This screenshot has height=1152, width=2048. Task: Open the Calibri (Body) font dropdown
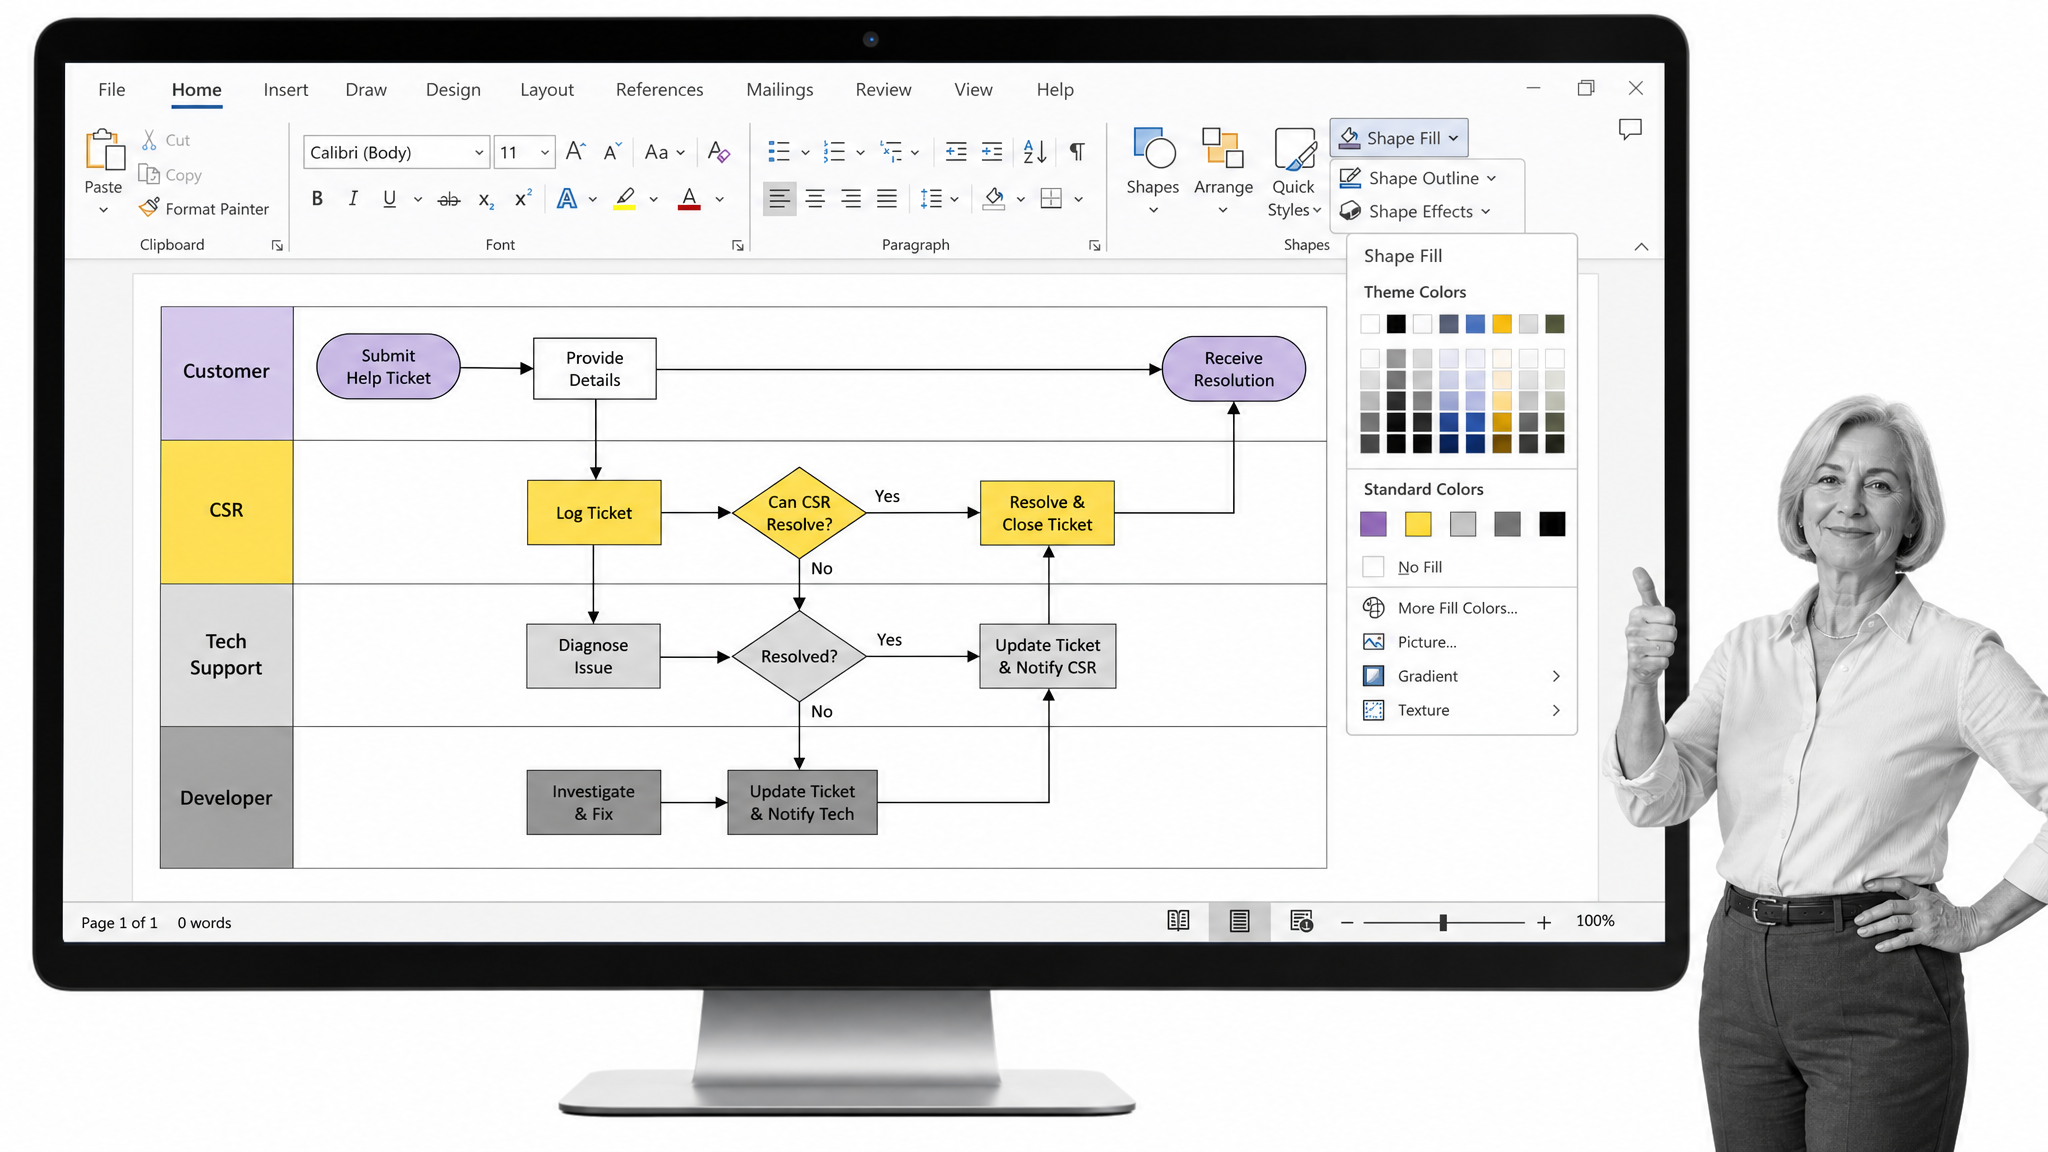click(x=479, y=153)
